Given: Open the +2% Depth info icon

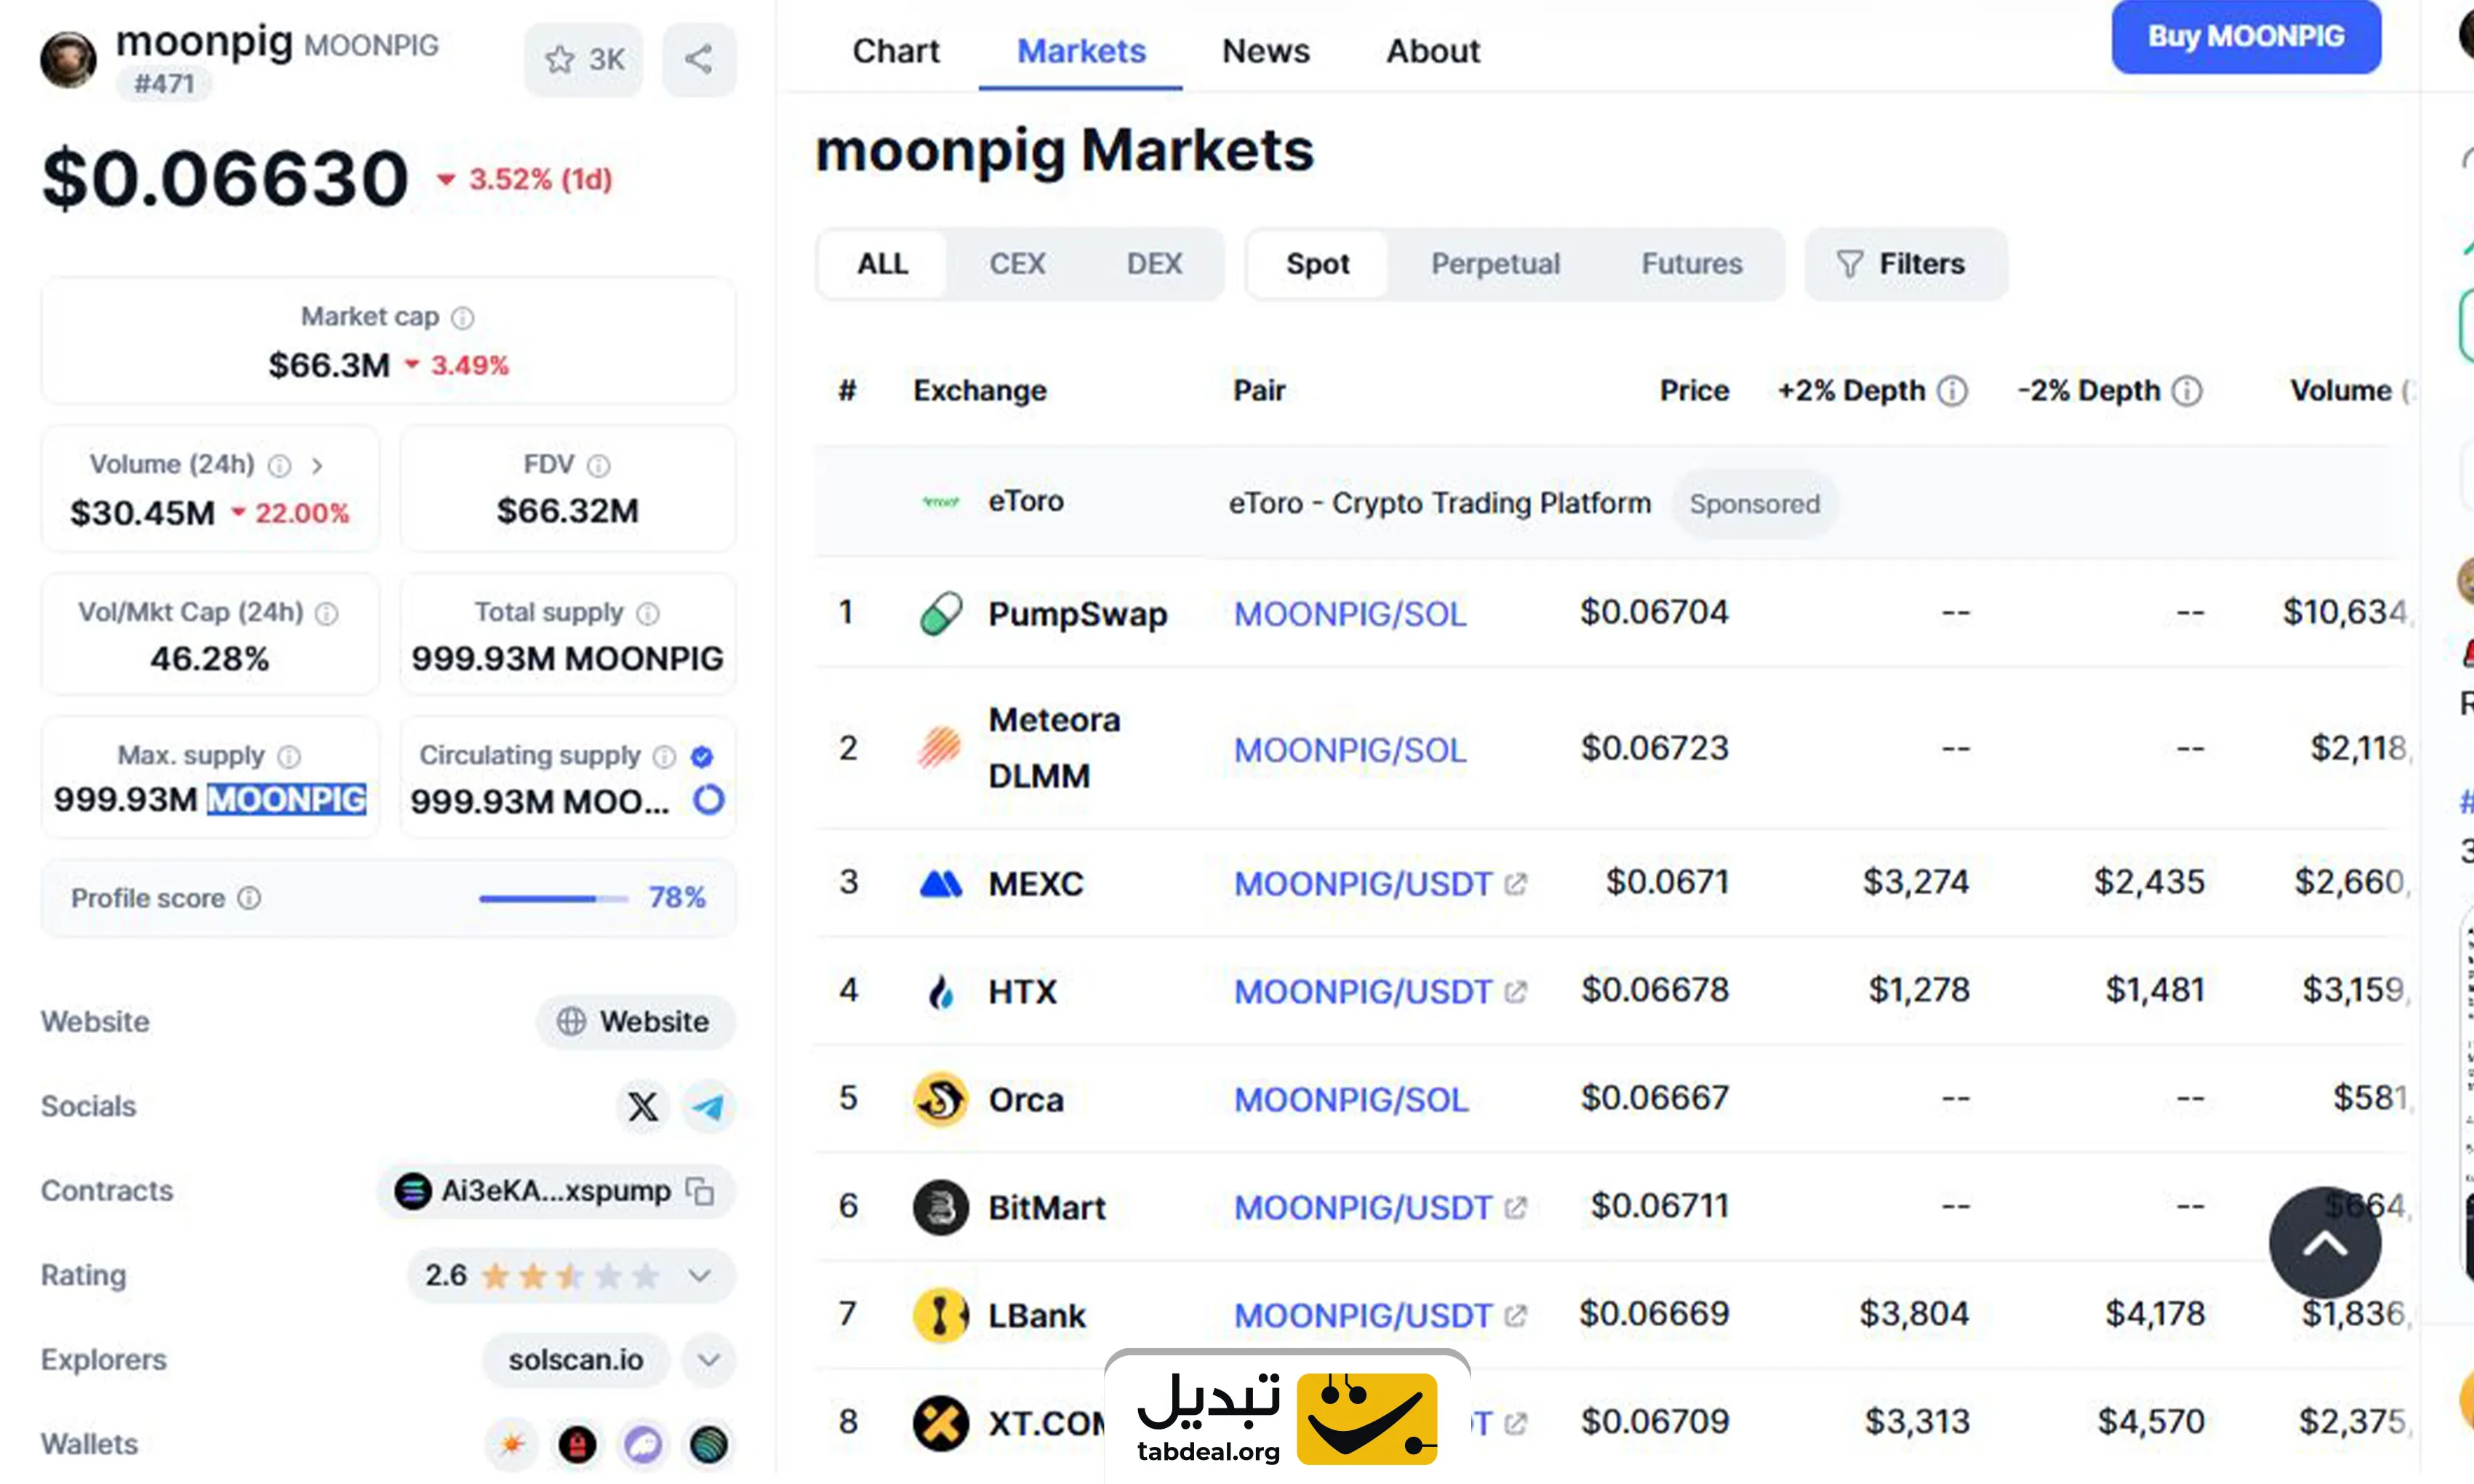Looking at the screenshot, I should point(1952,391).
